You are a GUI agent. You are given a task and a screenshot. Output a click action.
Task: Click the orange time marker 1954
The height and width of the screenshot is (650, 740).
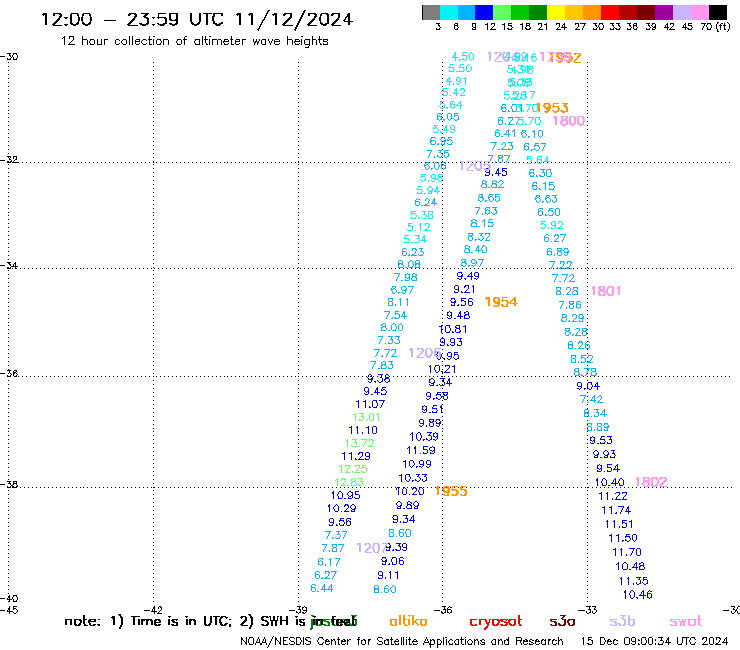(501, 302)
